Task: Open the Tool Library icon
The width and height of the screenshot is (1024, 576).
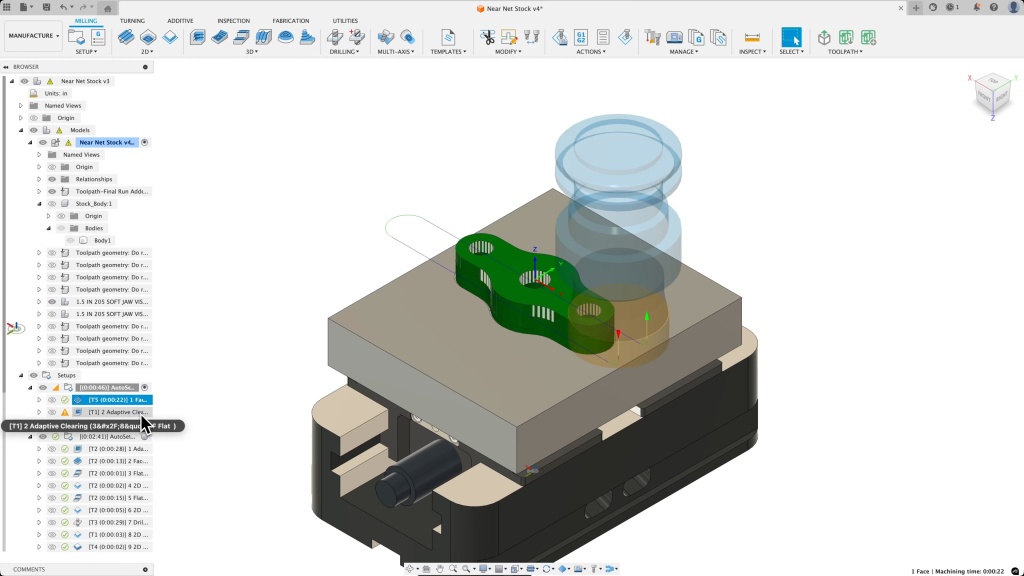Action: click(x=653, y=37)
